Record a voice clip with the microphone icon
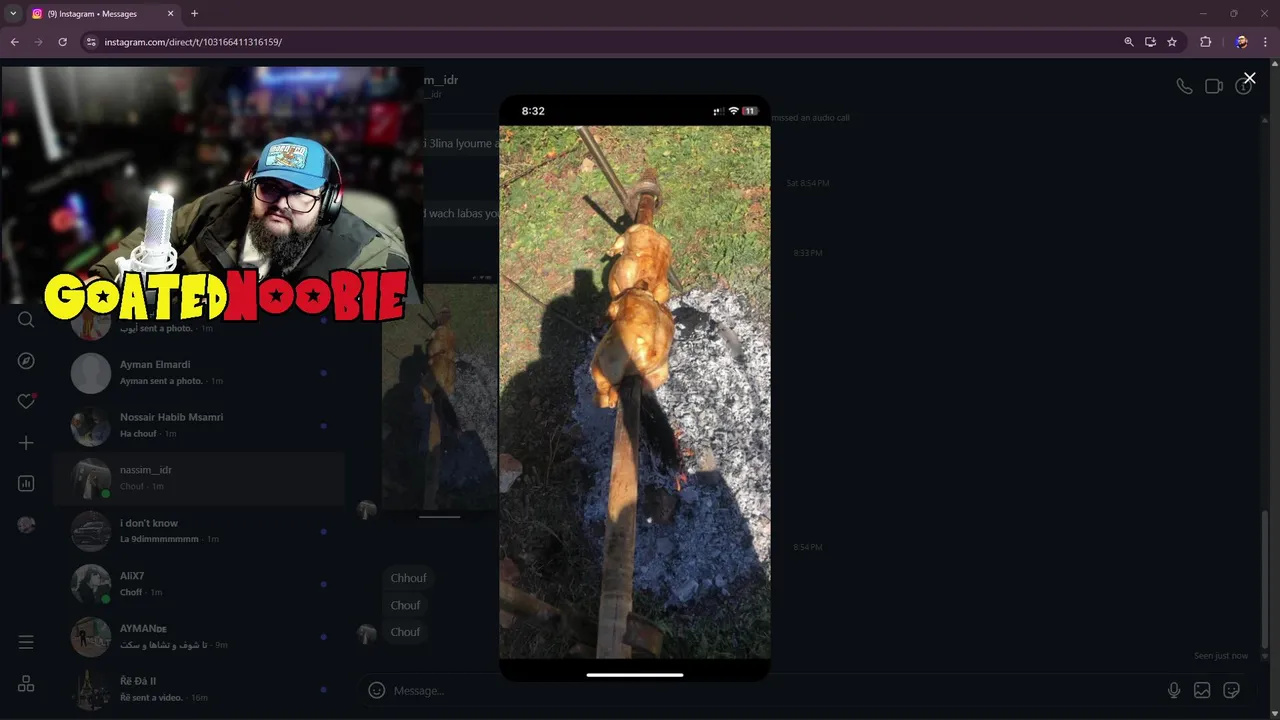Screen dimensions: 1280x720 1174,690
